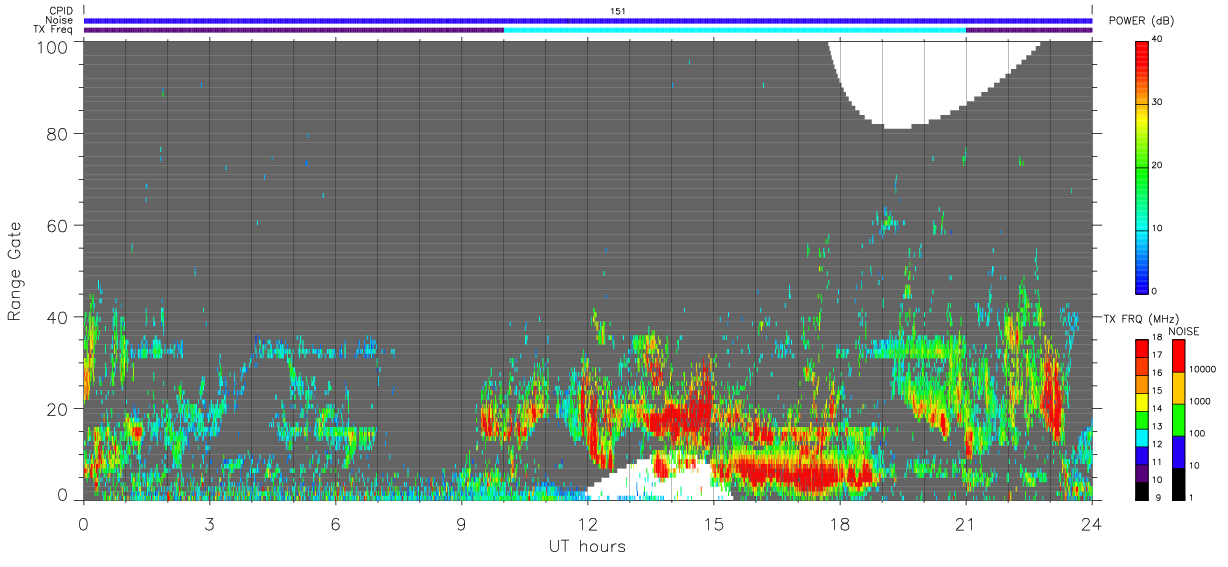Click the 60 tick label on Range Gate axis

coord(56,225)
